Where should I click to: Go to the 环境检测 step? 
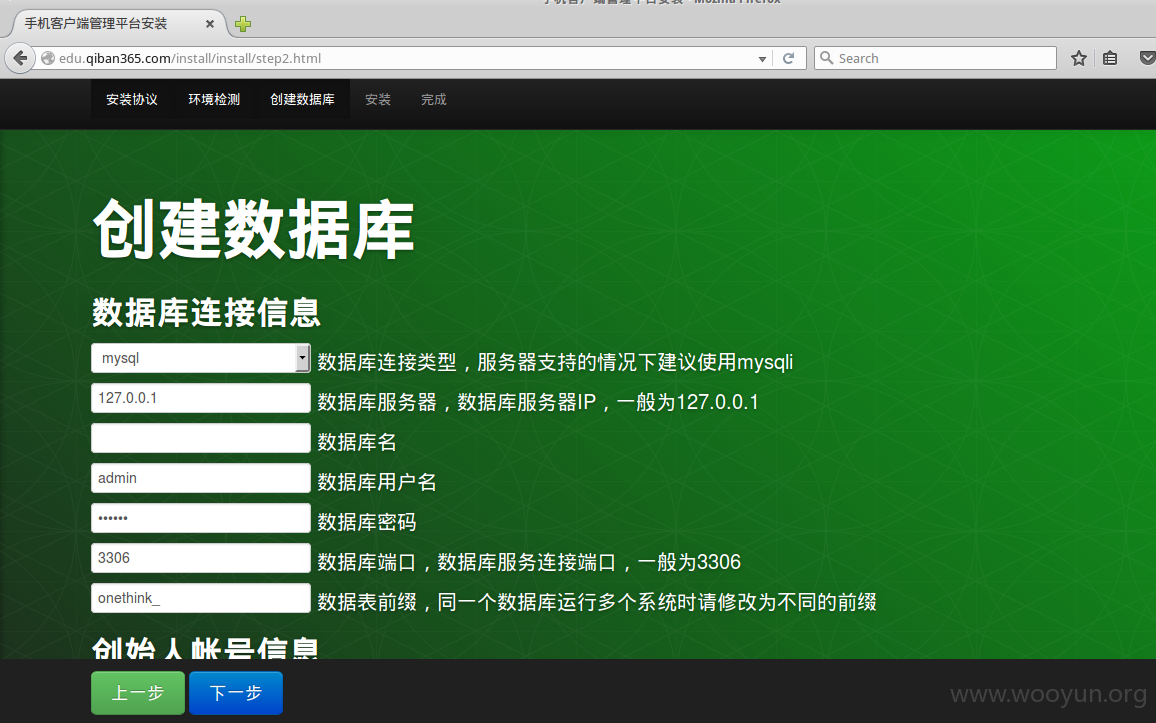[214, 99]
